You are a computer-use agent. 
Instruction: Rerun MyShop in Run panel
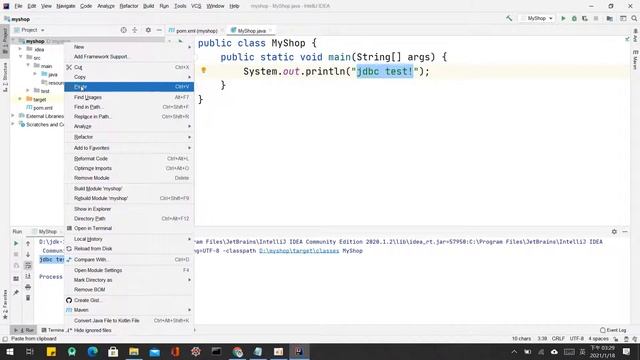pos(16,243)
